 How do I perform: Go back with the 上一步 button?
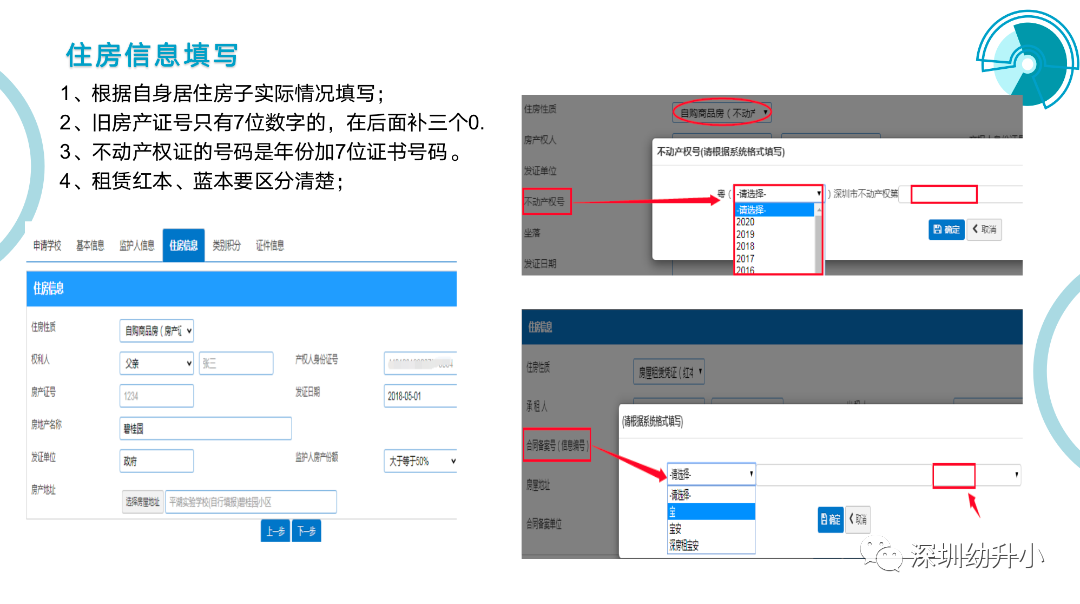(x=275, y=531)
